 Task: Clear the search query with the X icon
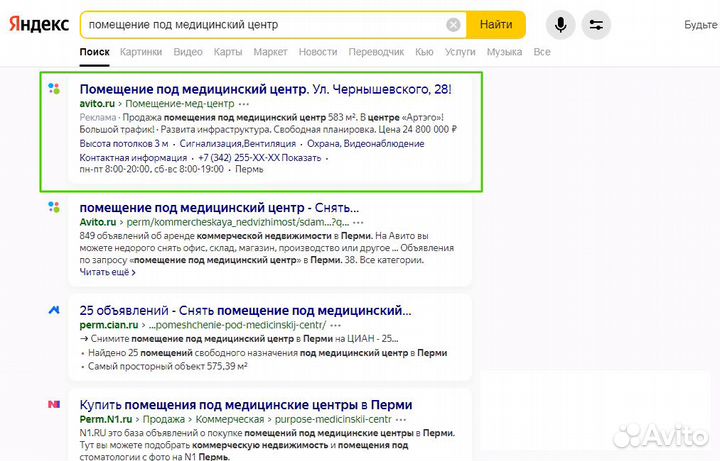point(453,25)
